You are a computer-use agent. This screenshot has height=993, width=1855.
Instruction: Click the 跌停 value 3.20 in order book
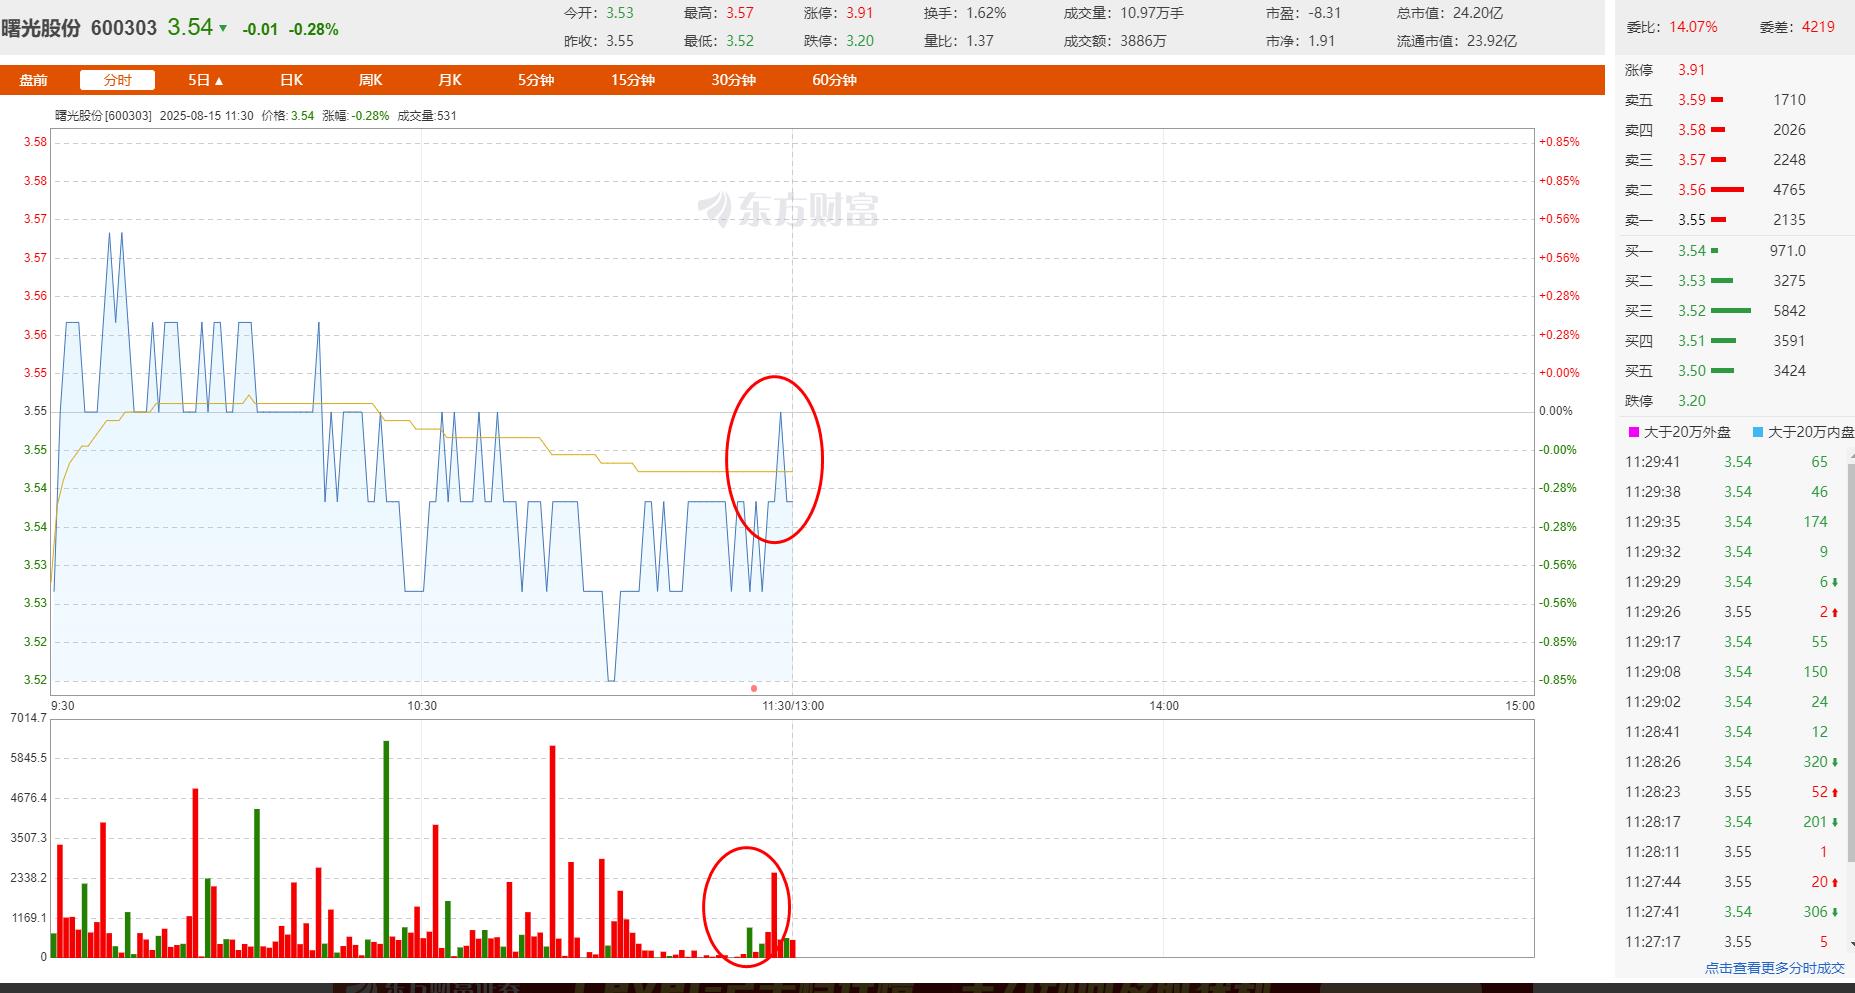pos(1692,401)
